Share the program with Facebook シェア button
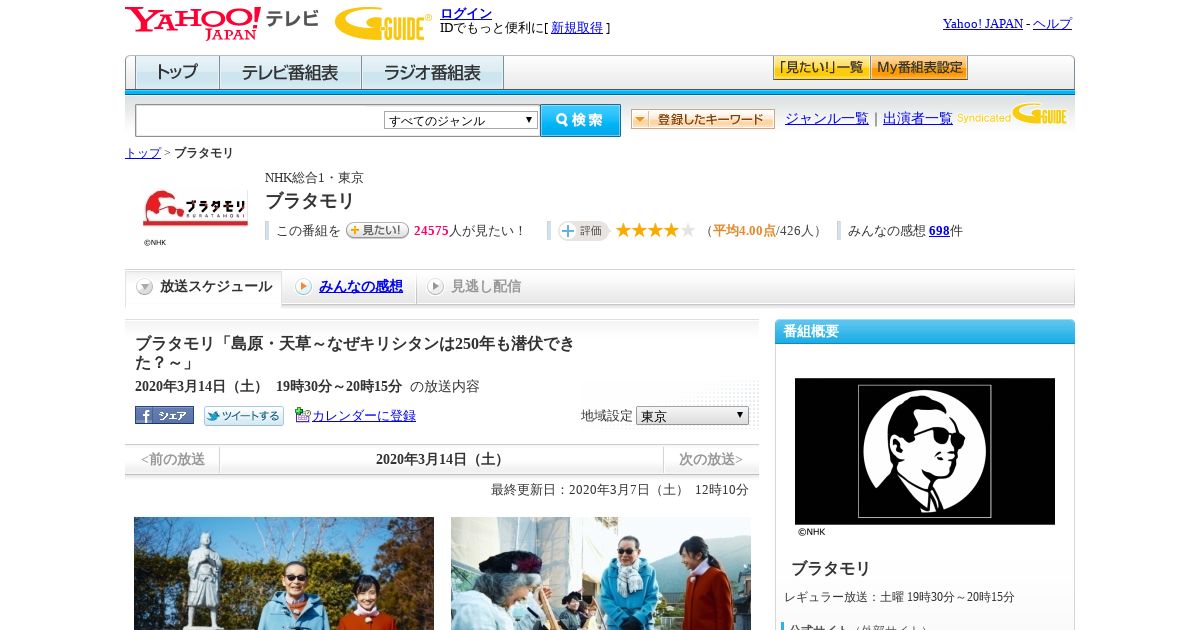1200x630 pixels. pyautogui.click(x=164, y=415)
